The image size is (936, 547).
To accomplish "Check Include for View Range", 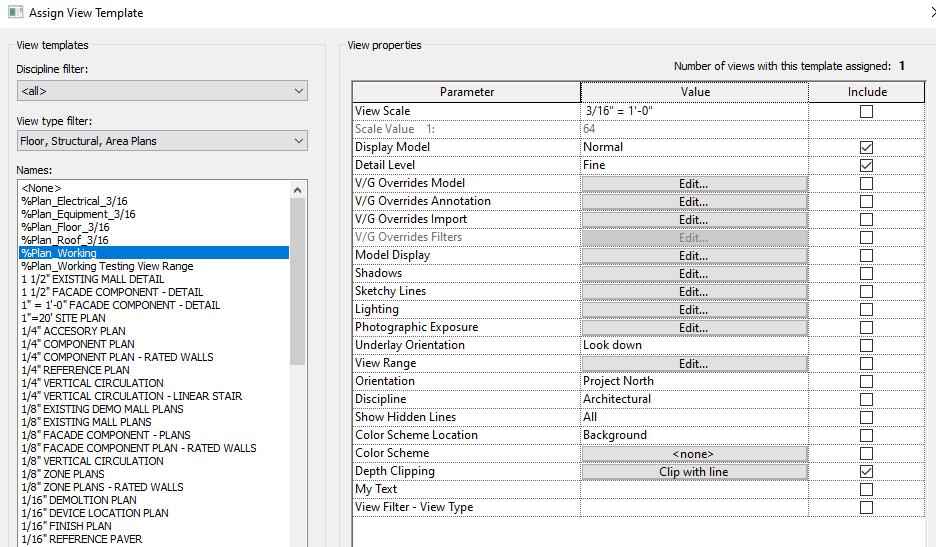I will (x=866, y=363).
